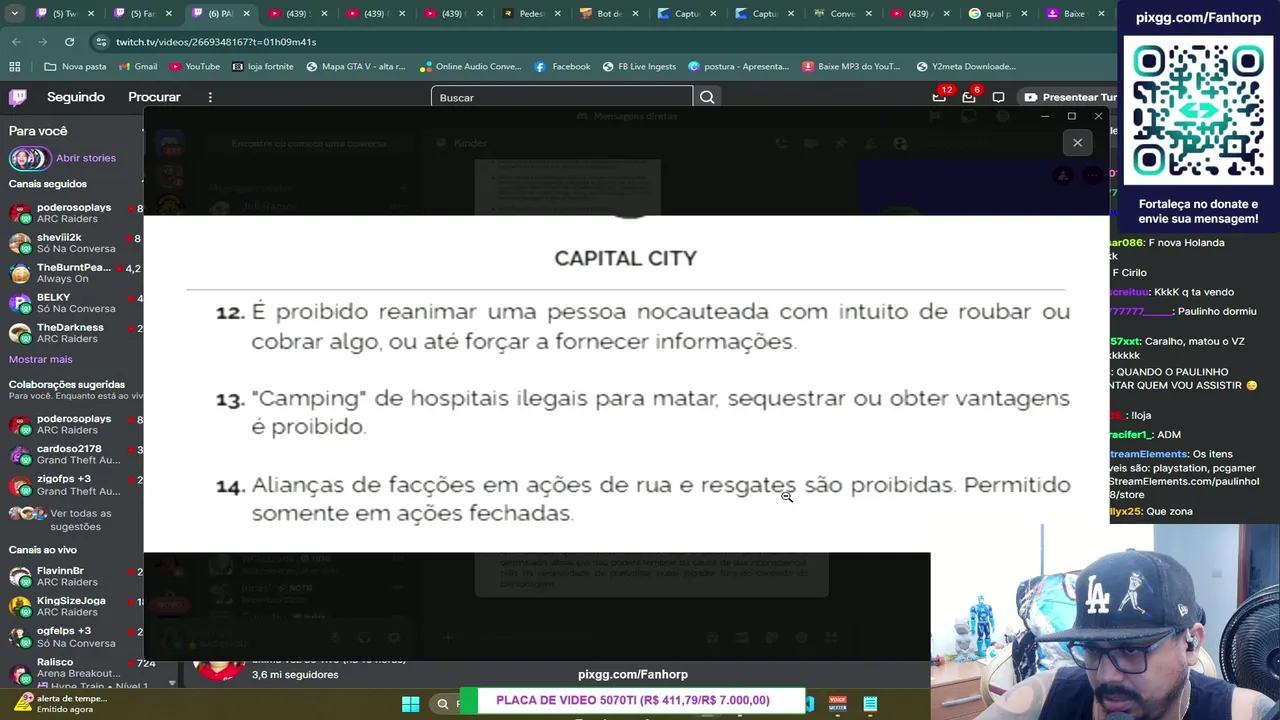Screen dimensions: 1280x720
Task: Switch to the first (5) Twitch browser tab
Action: [x=65, y=14]
